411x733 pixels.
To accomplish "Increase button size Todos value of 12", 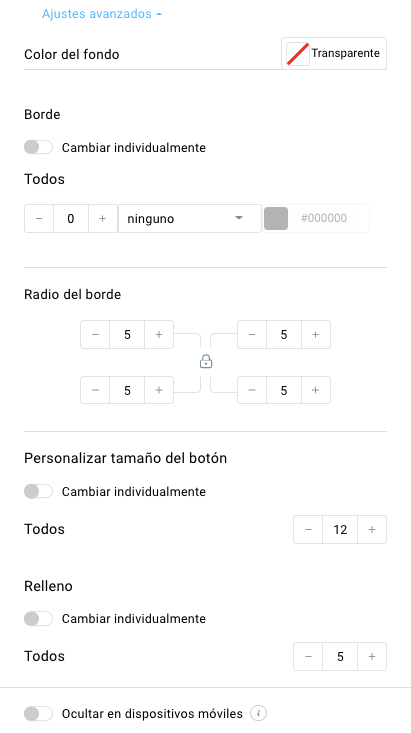I will click(x=372, y=530).
